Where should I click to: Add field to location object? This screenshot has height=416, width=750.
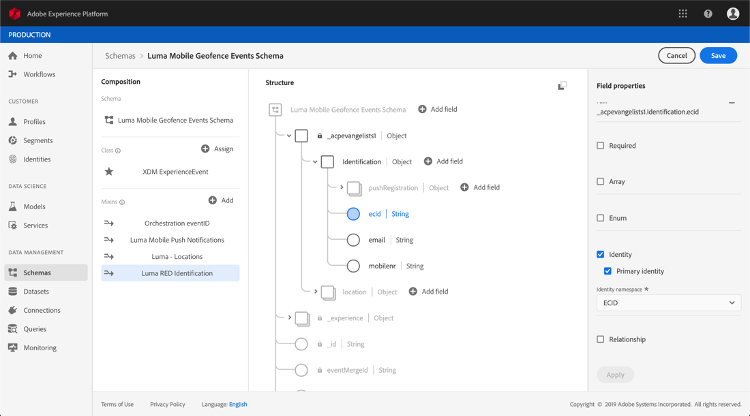coord(429,291)
